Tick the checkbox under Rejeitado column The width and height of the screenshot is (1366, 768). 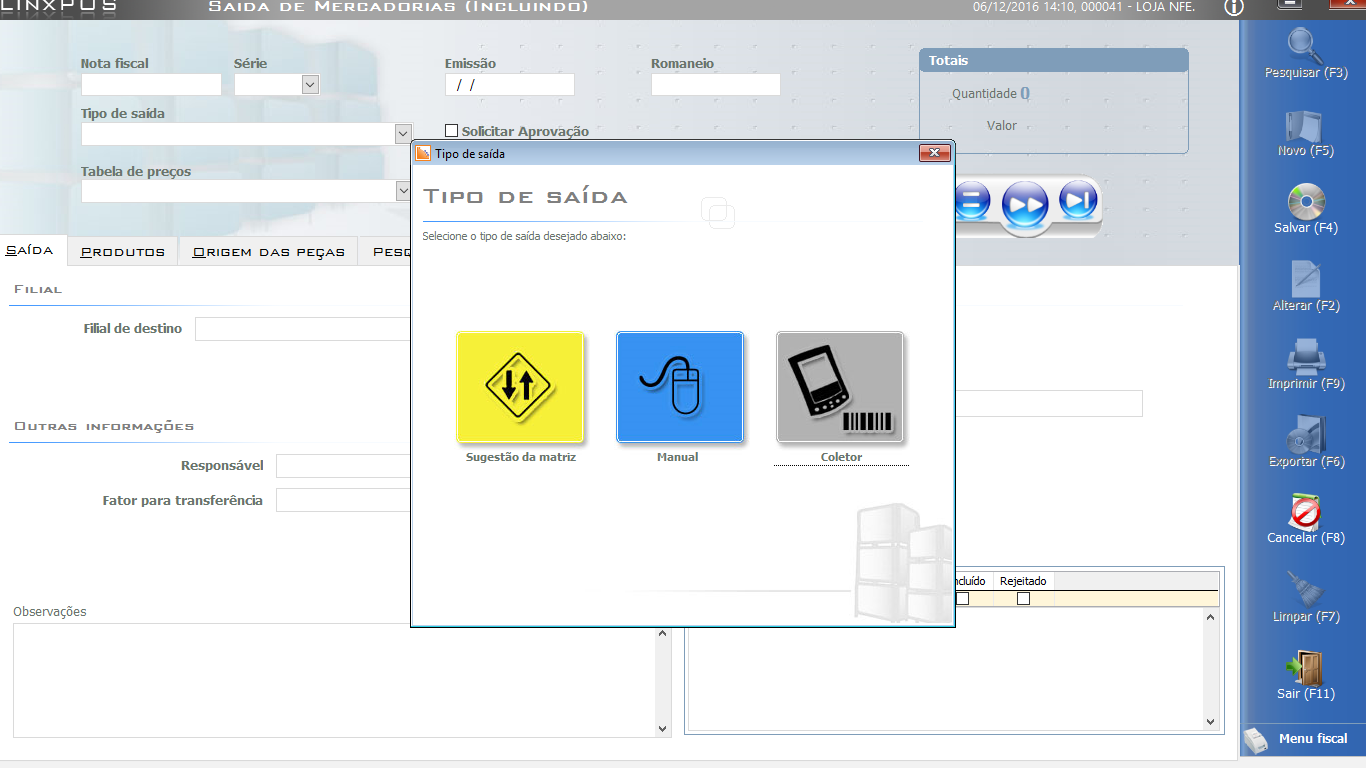pos(1023,598)
